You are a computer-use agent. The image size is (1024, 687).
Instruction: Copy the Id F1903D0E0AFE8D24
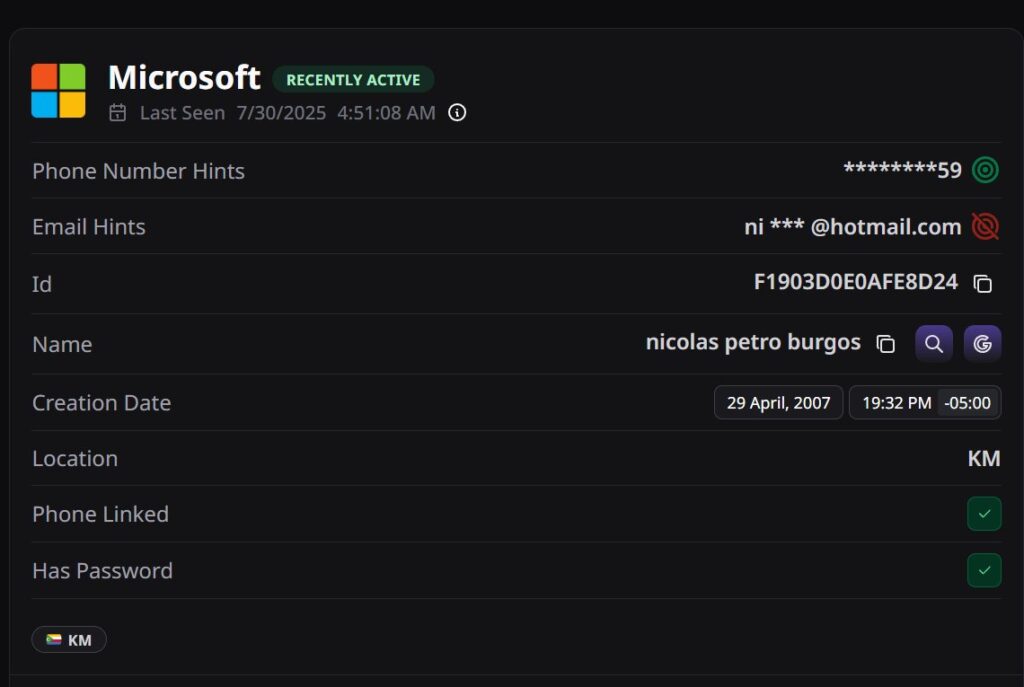point(983,283)
